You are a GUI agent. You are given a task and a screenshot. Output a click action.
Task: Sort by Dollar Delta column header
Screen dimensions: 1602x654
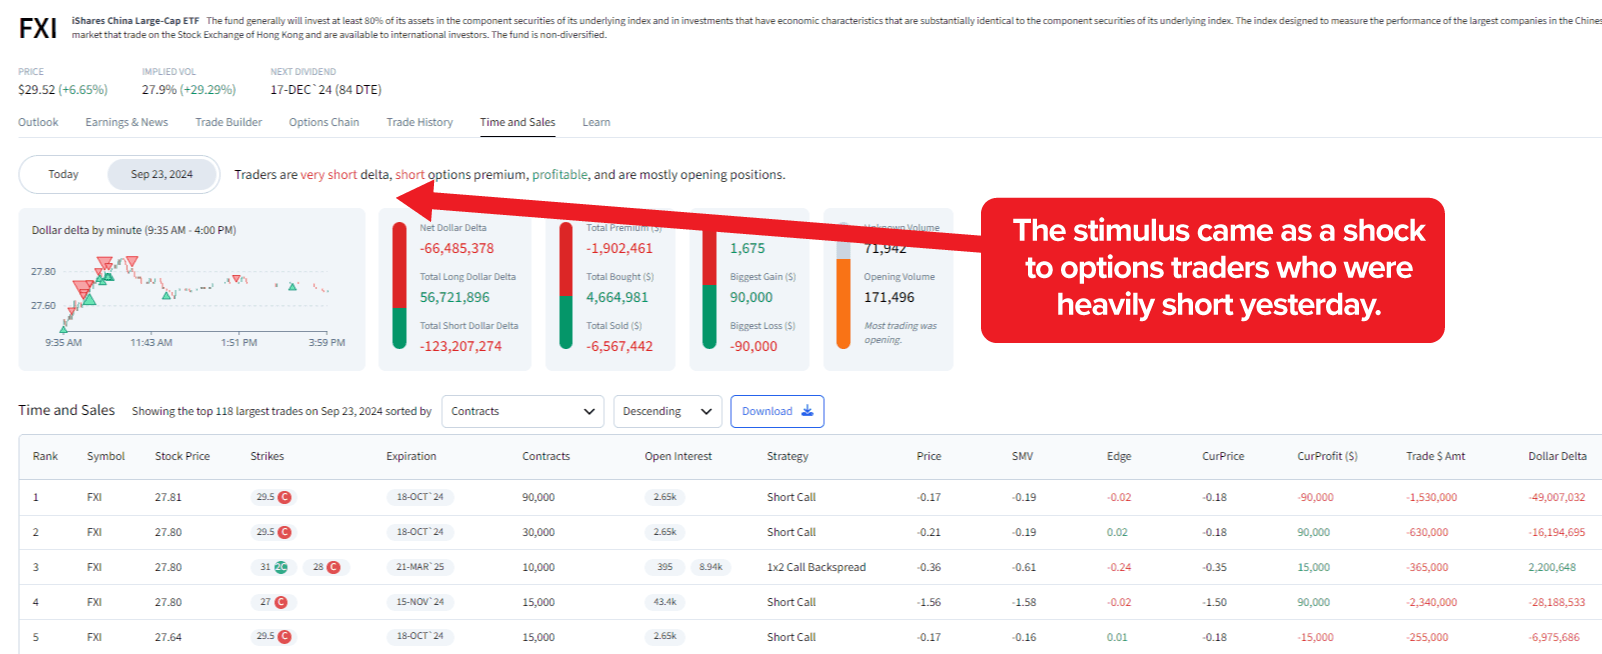point(1557,456)
